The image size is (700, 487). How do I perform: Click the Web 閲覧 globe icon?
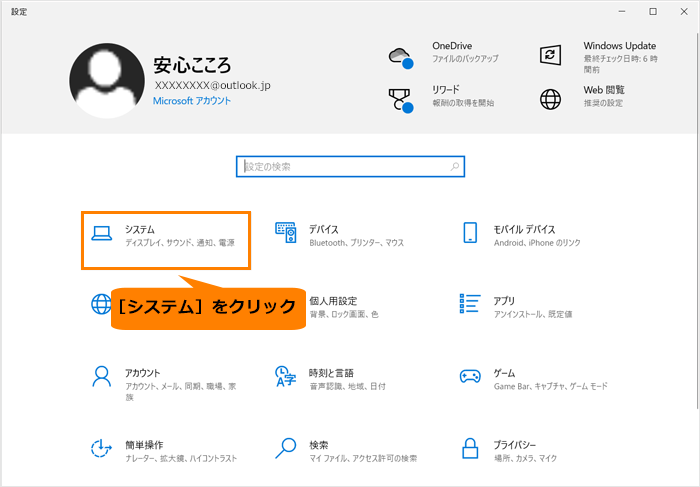(x=550, y=99)
